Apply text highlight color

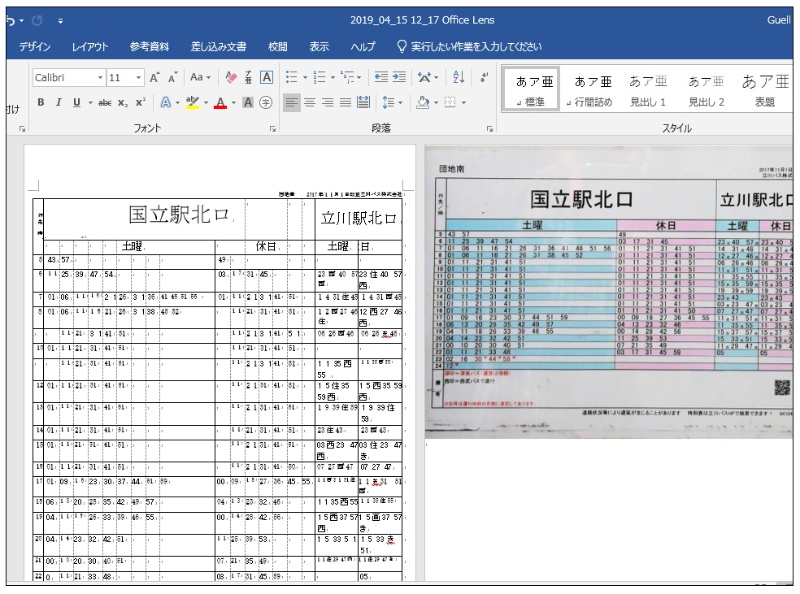(x=191, y=102)
